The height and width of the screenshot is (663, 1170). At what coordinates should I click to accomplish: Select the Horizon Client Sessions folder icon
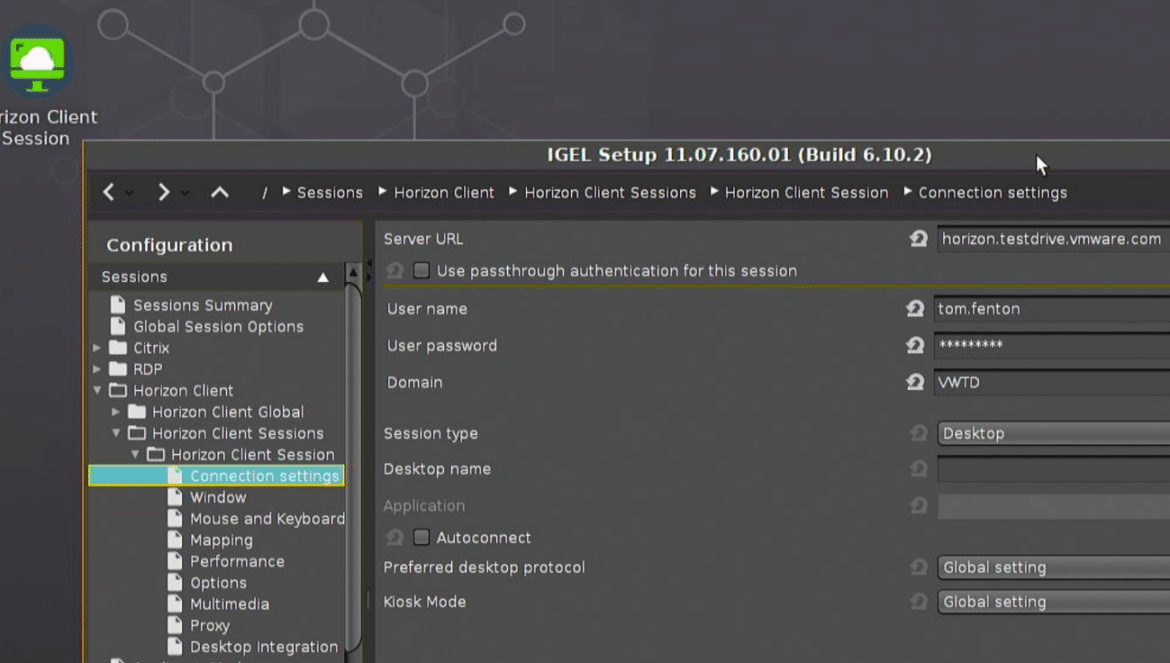click(x=137, y=433)
